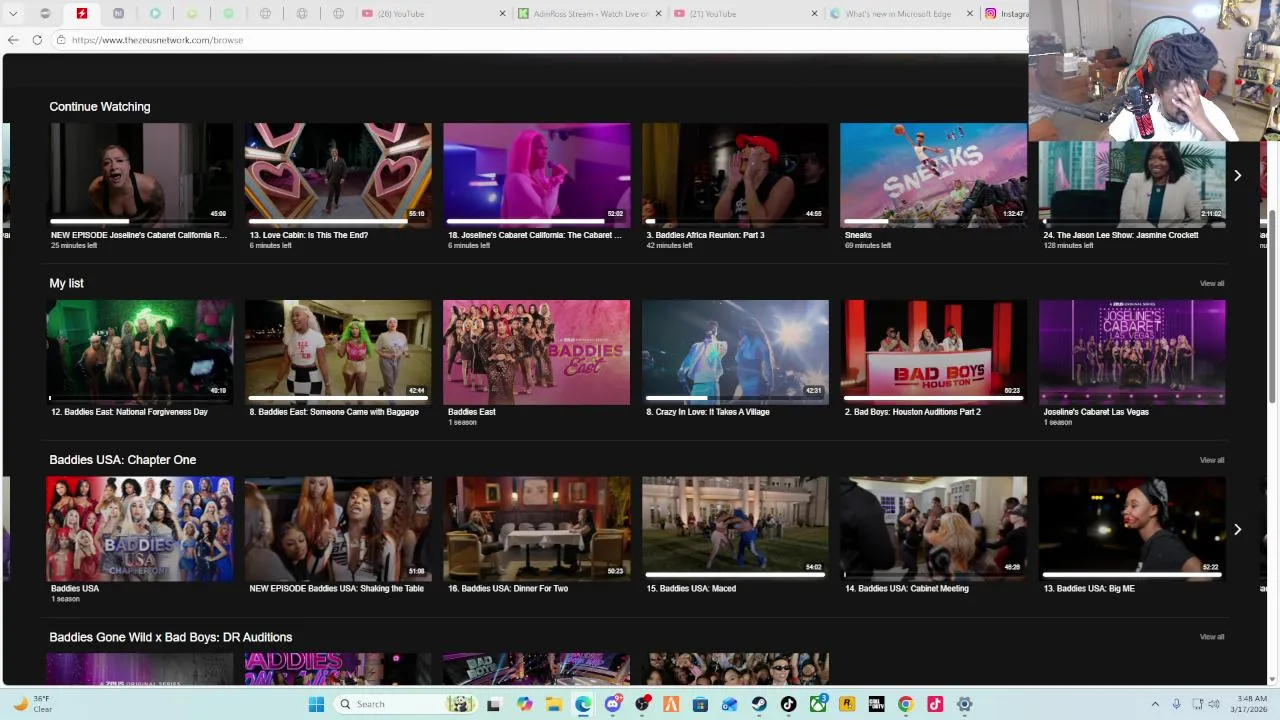This screenshot has width=1280, height=720.
Task: Close the What's new in Microsoft Edge tab
Action: click(x=969, y=14)
